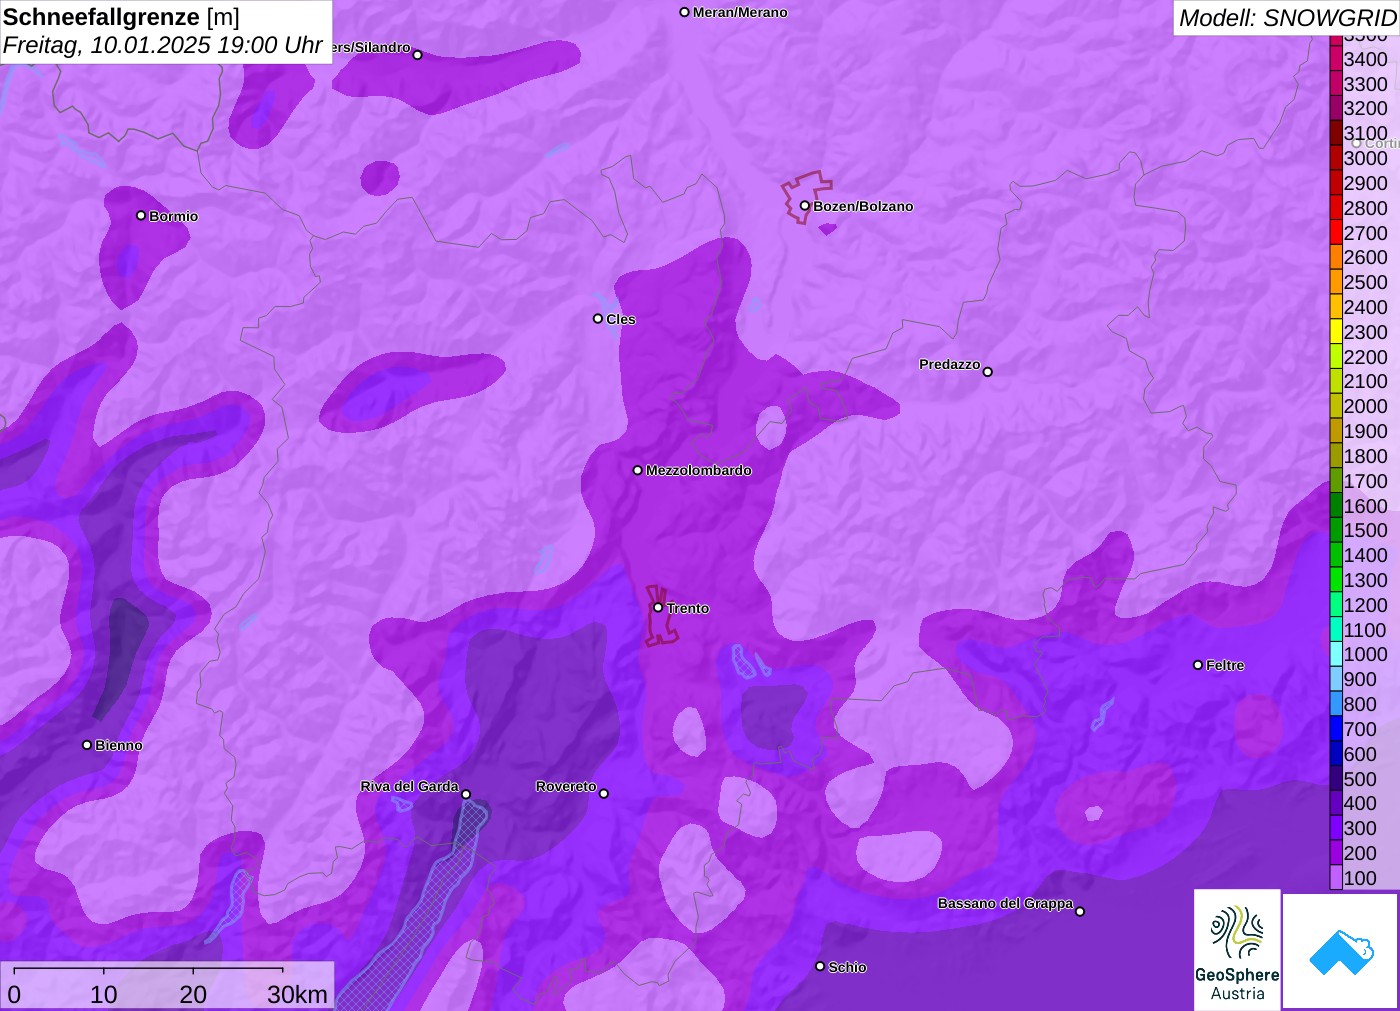This screenshot has width=1400, height=1011.
Task: Click the Bassano del Grappa label
Action: (x=1005, y=903)
